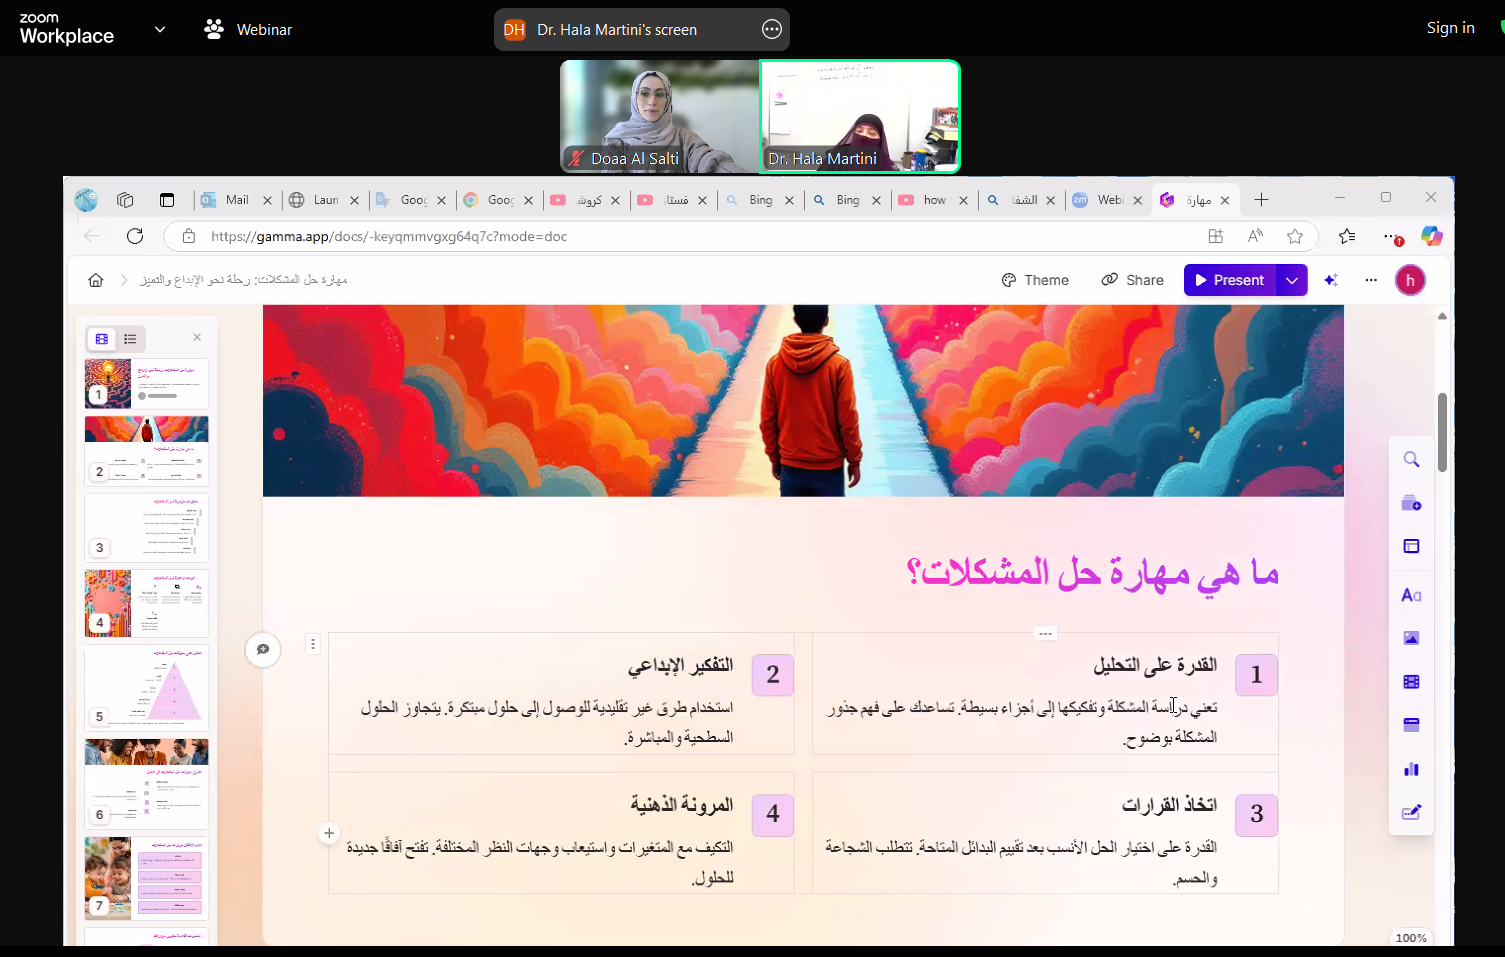Open the charts and diagrams icon

pyautogui.click(x=1411, y=769)
